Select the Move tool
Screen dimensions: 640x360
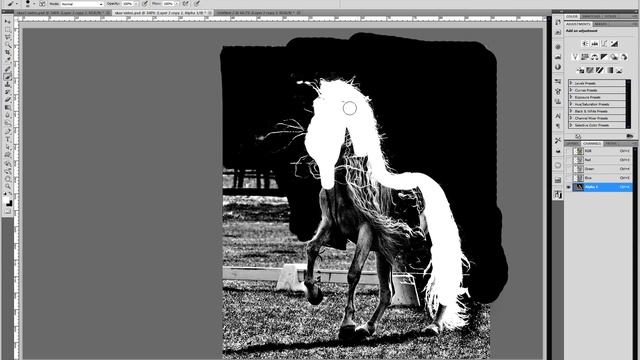pyautogui.click(x=7, y=21)
